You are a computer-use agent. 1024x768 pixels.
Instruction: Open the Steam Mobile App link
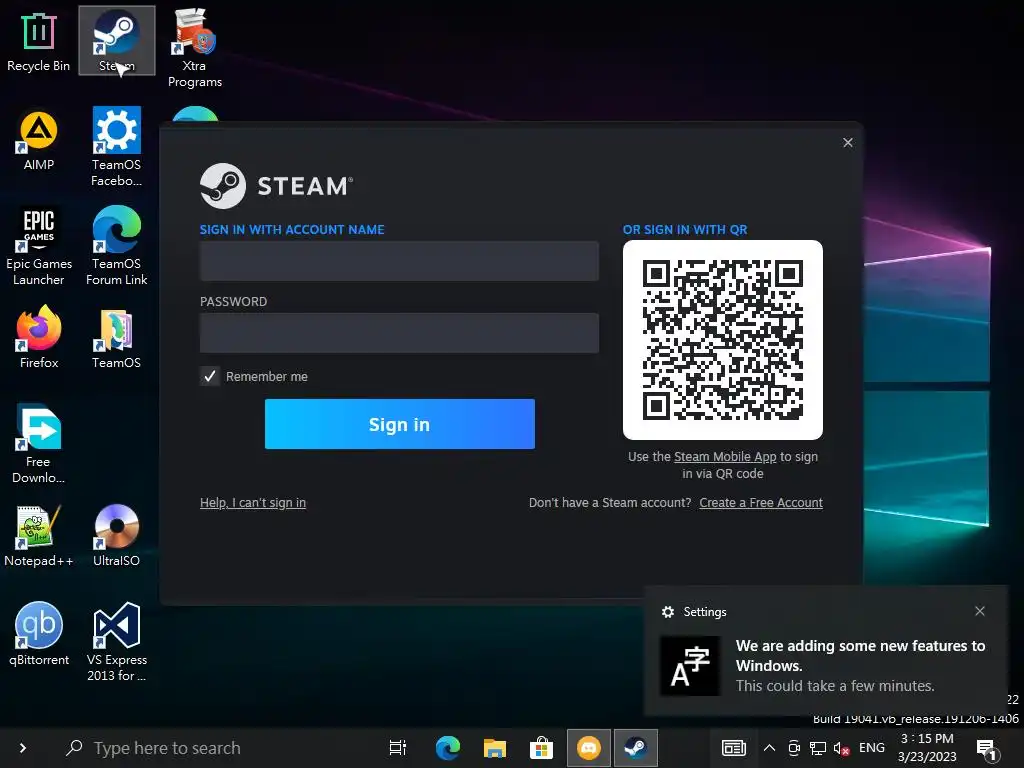pyautogui.click(x=725, y=456)
